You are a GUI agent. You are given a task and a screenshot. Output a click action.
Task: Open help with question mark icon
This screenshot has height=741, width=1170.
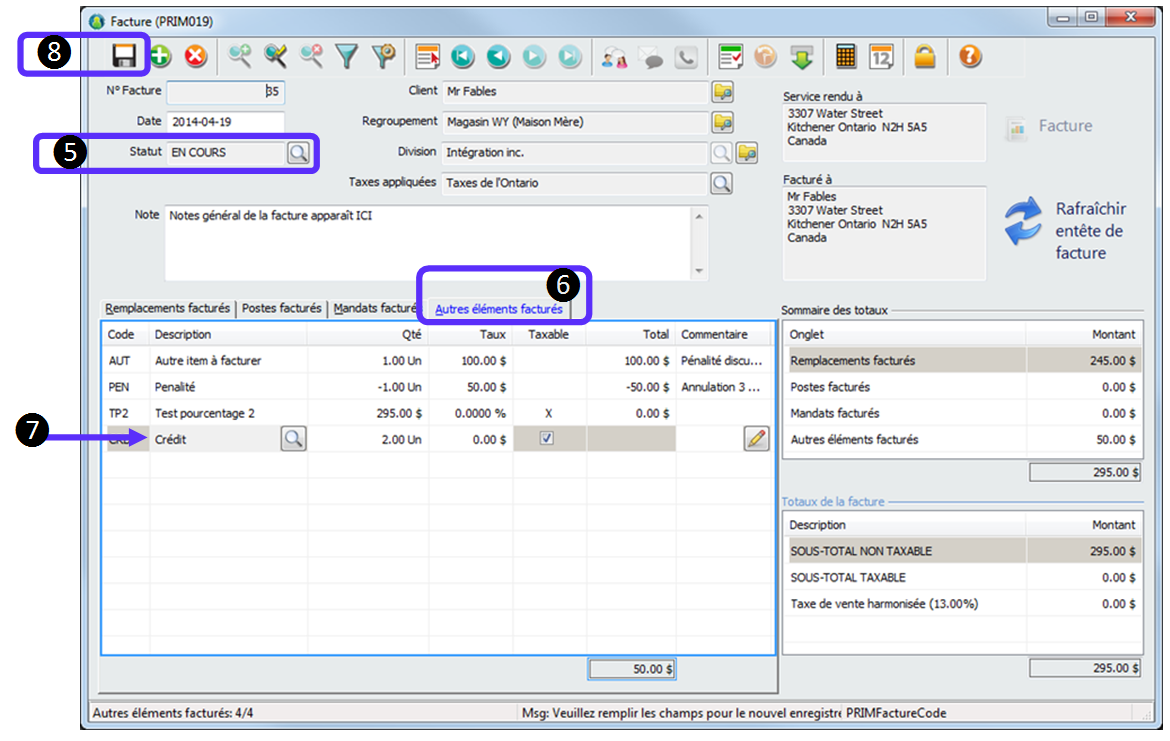[x=969, y=57]
